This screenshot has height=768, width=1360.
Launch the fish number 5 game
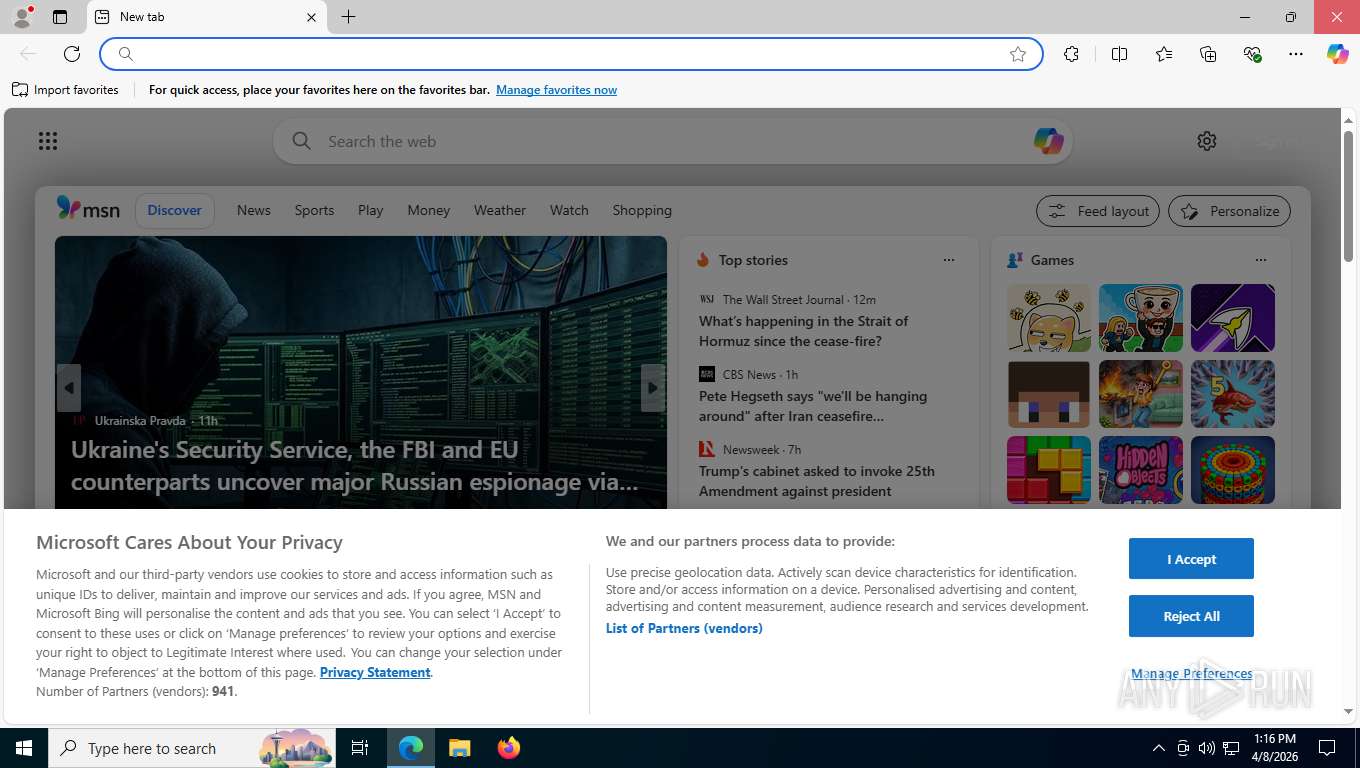(x=1233, y=394)
